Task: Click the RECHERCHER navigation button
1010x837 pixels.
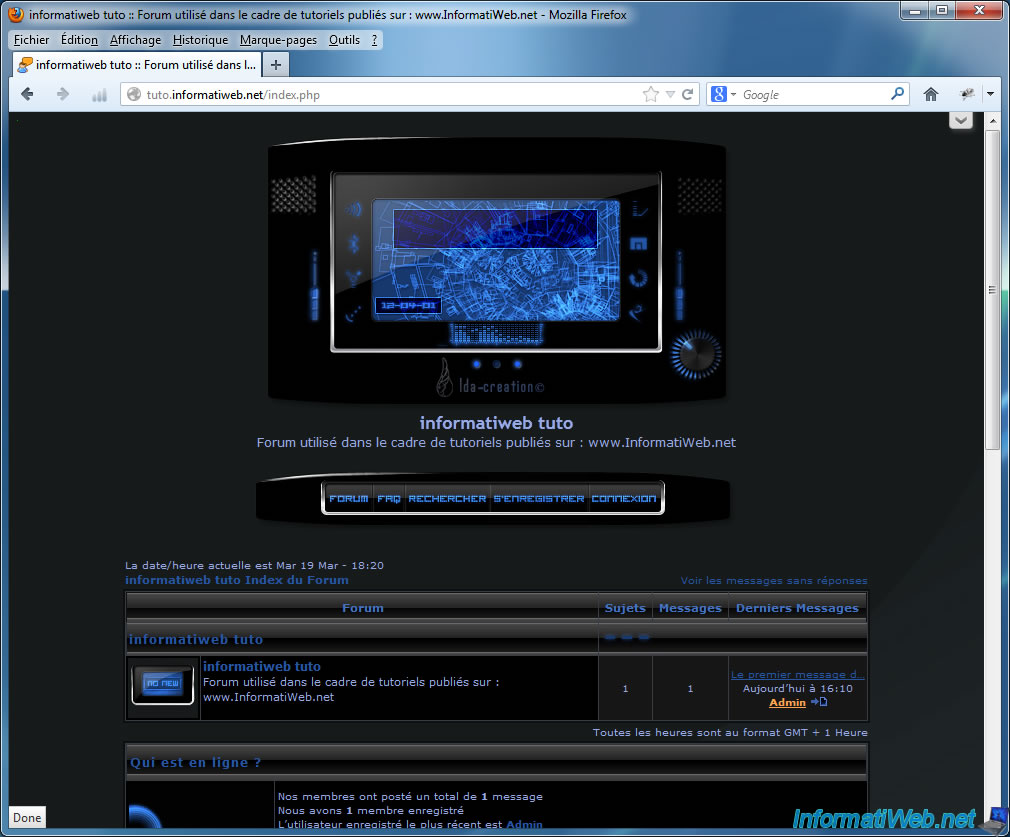Action: pos(447,499)
